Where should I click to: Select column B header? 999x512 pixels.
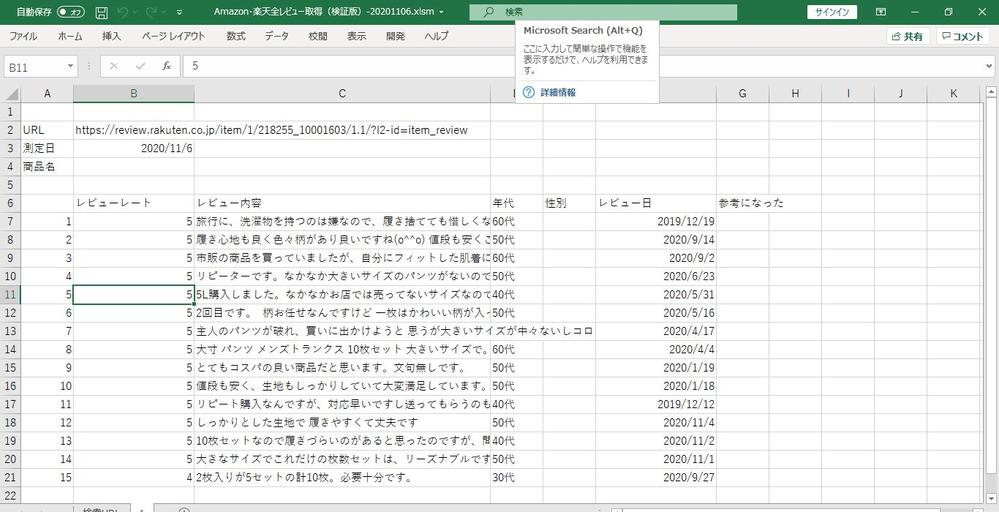pos(134,94)
